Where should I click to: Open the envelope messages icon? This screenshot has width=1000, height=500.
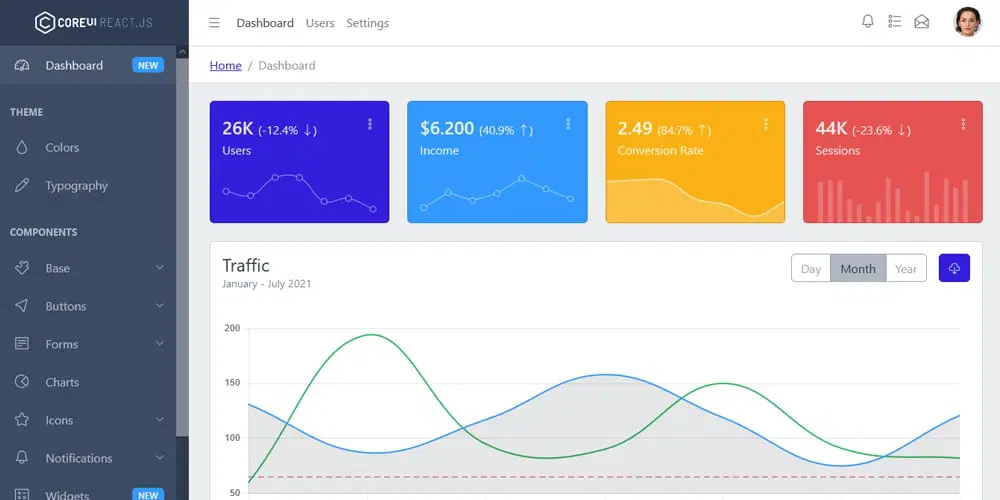(x=922, y=22)
